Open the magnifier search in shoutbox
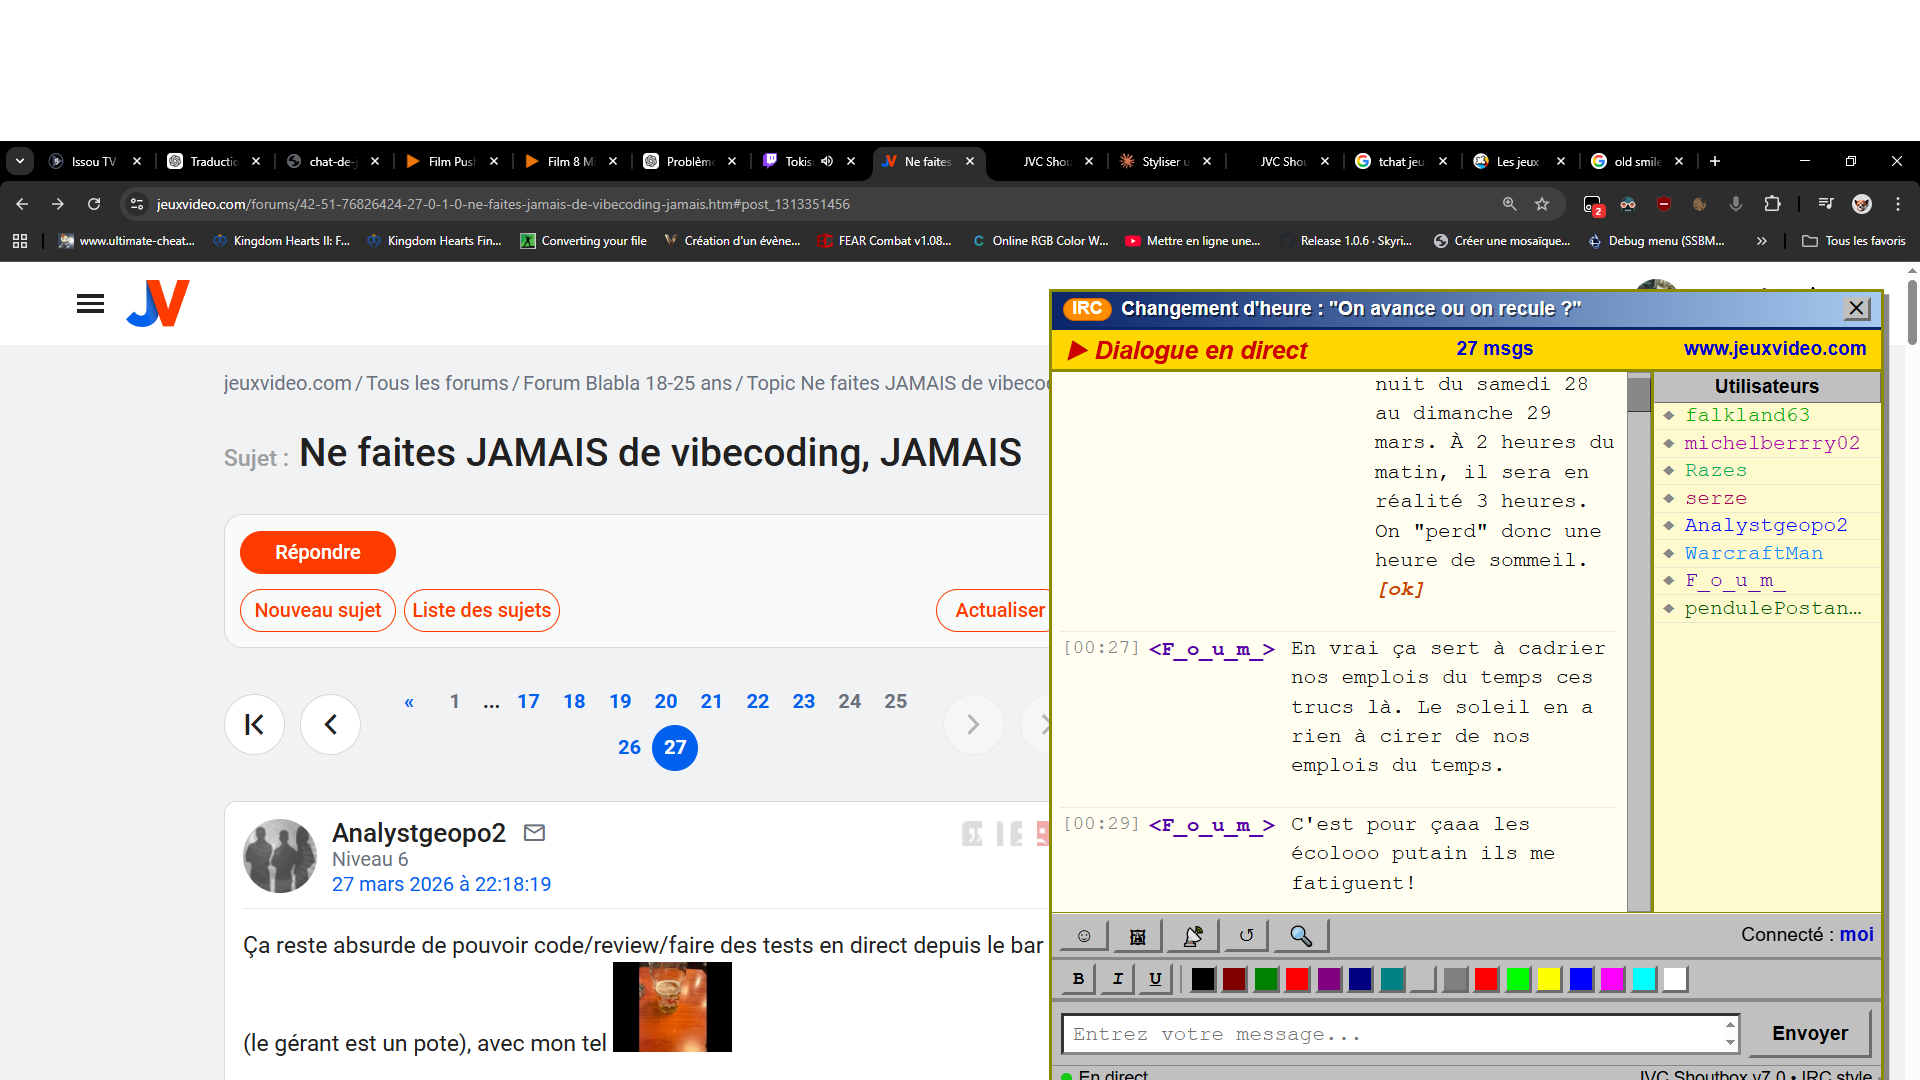This screenshot has width=1920, height=1080. 1300,936
